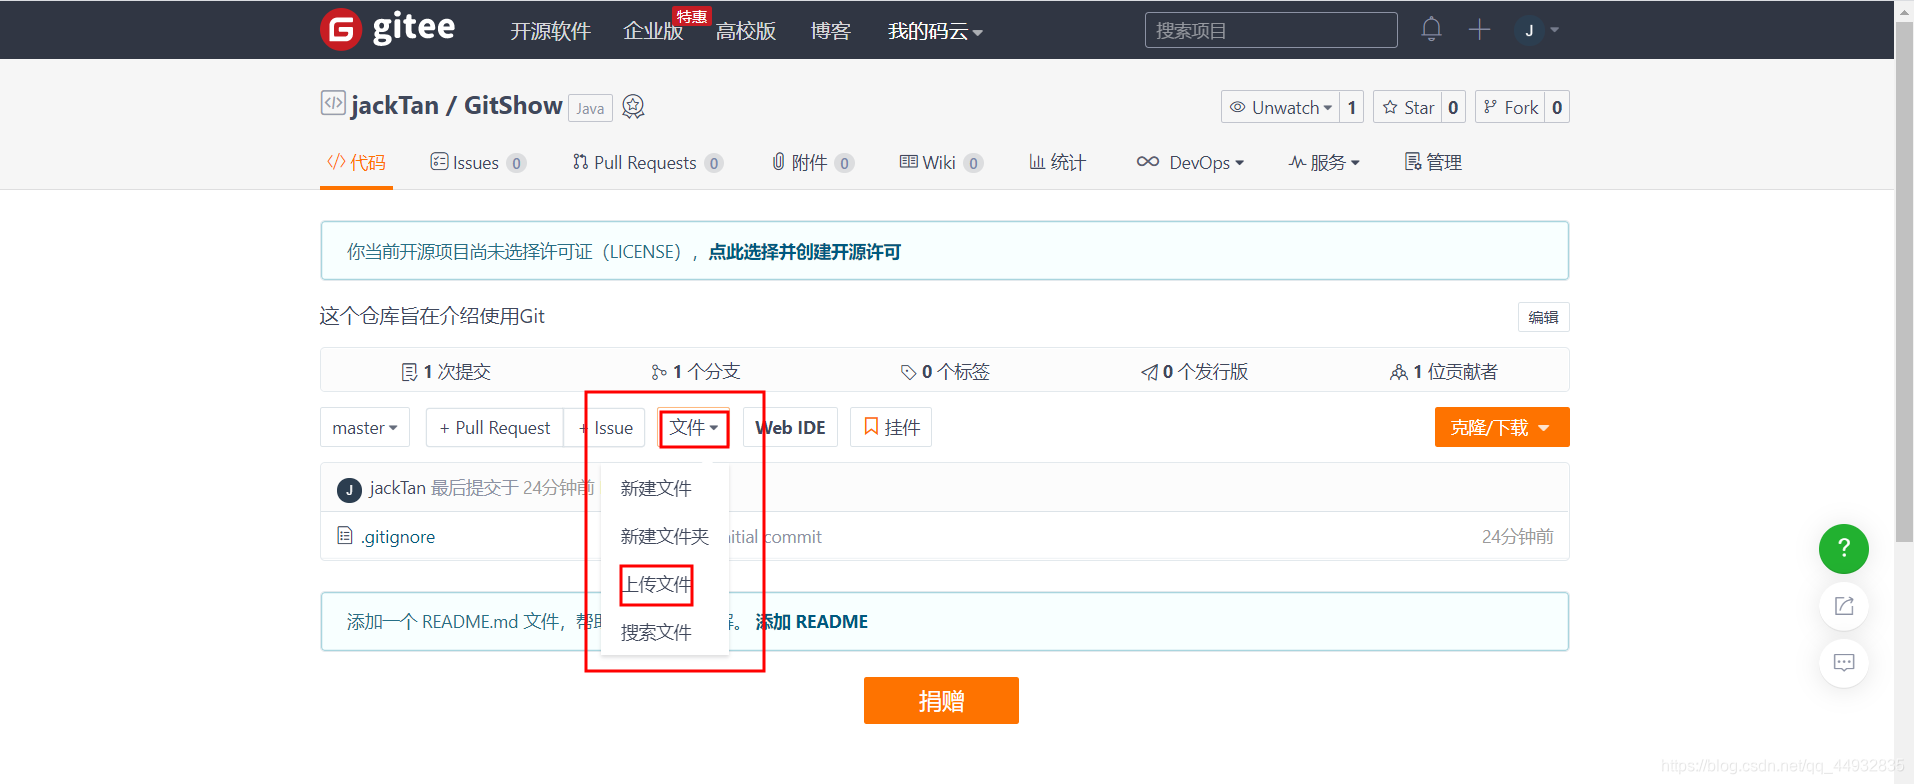Screen dimensions: 1914x784
Task: Click 高校版 in the top navigation
Action: tap(746, 31)
